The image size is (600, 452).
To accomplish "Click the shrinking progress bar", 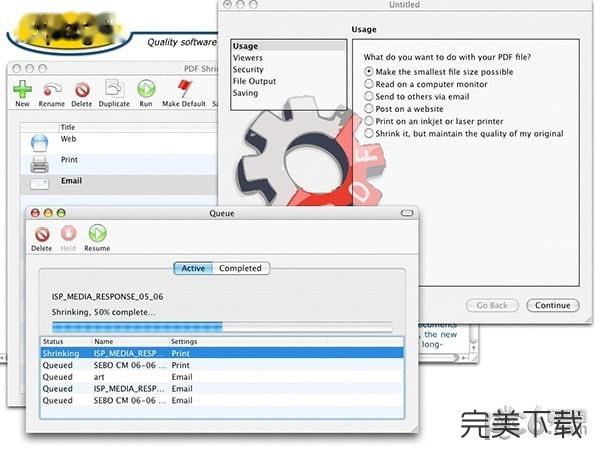I will click(x=222, y=327).
